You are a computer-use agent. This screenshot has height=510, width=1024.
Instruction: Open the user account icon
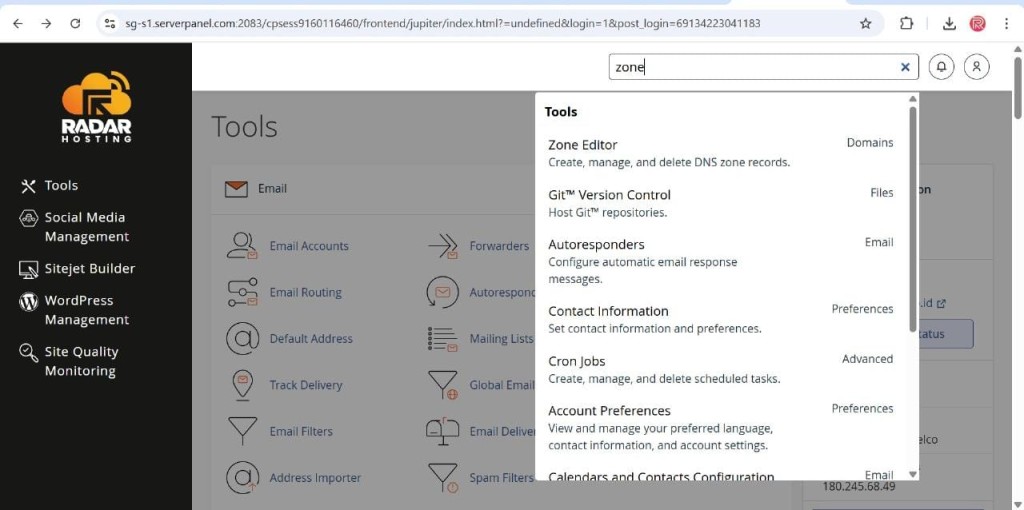pyautogui.click(x=976, y=67)
